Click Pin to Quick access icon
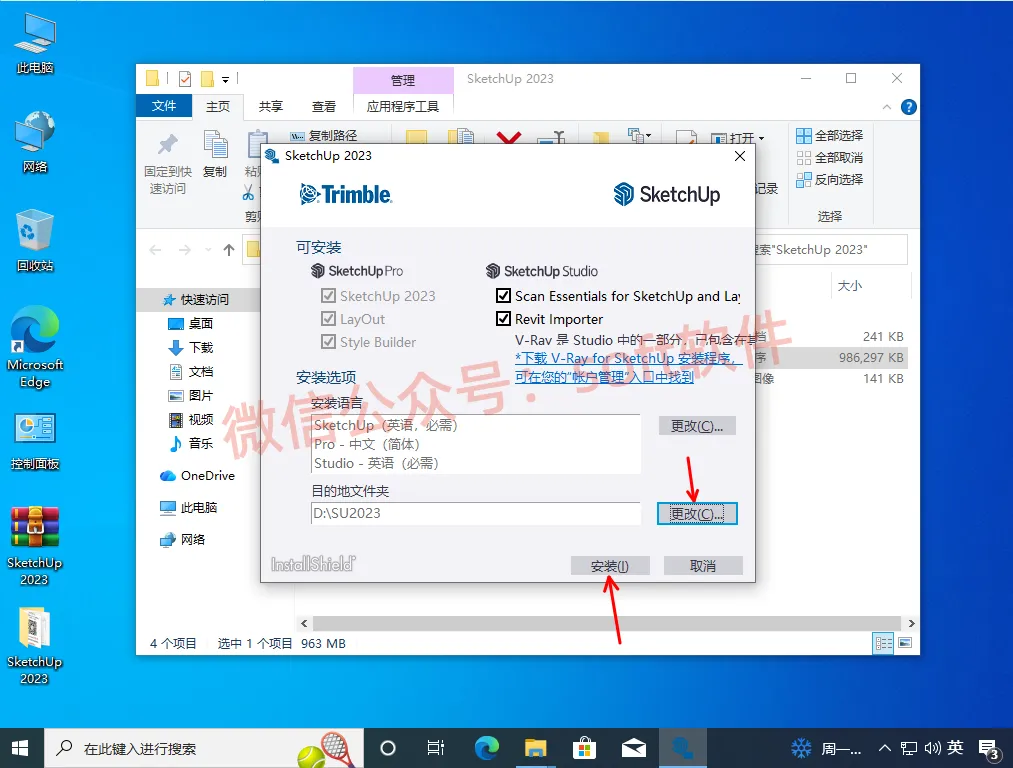The width and height of the screenshot is (1013, 768). 168,144
